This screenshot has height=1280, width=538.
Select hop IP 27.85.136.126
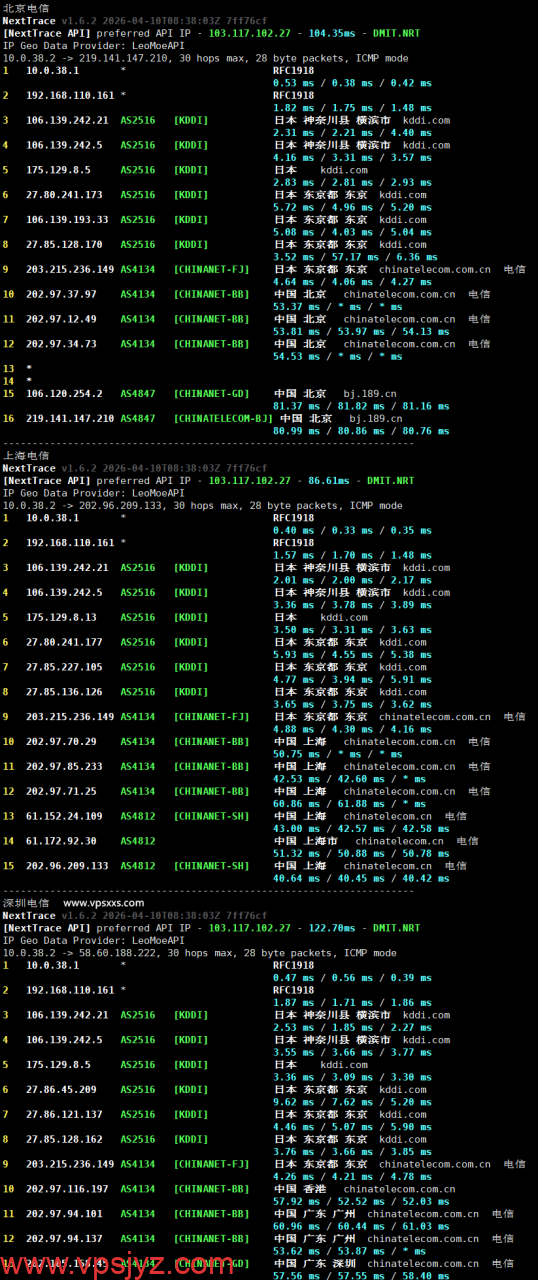(64, 691)
